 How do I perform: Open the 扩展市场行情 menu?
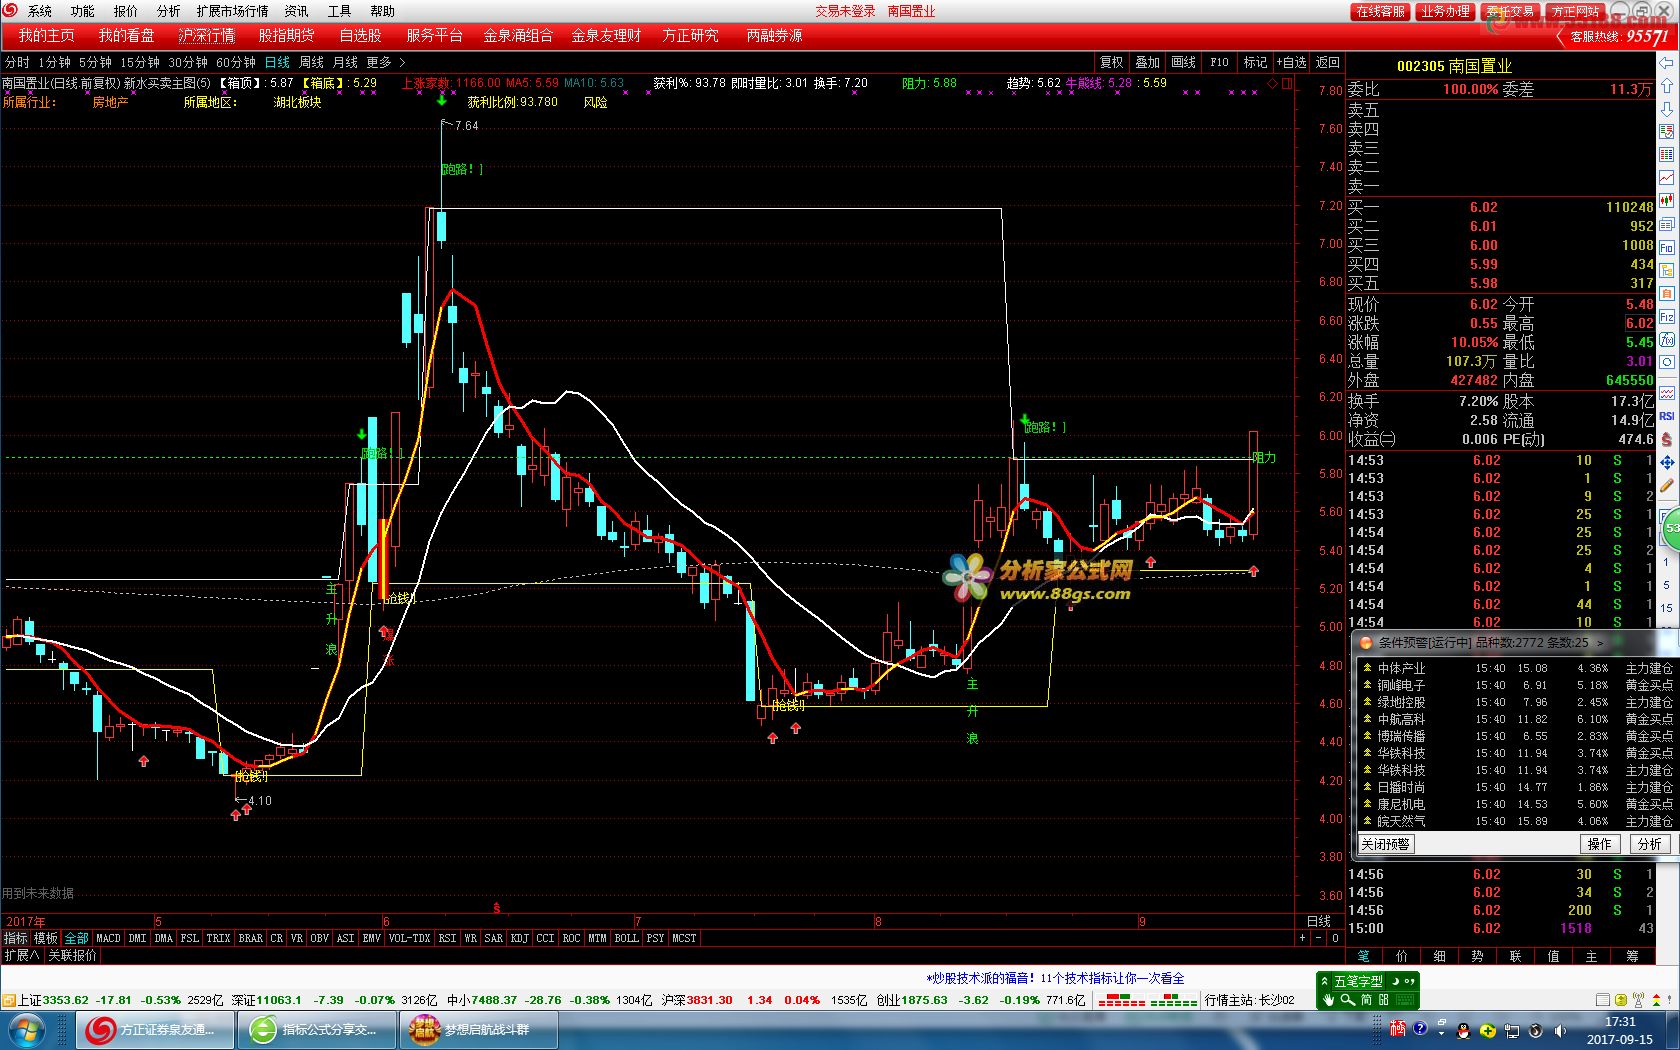point(232,11)
